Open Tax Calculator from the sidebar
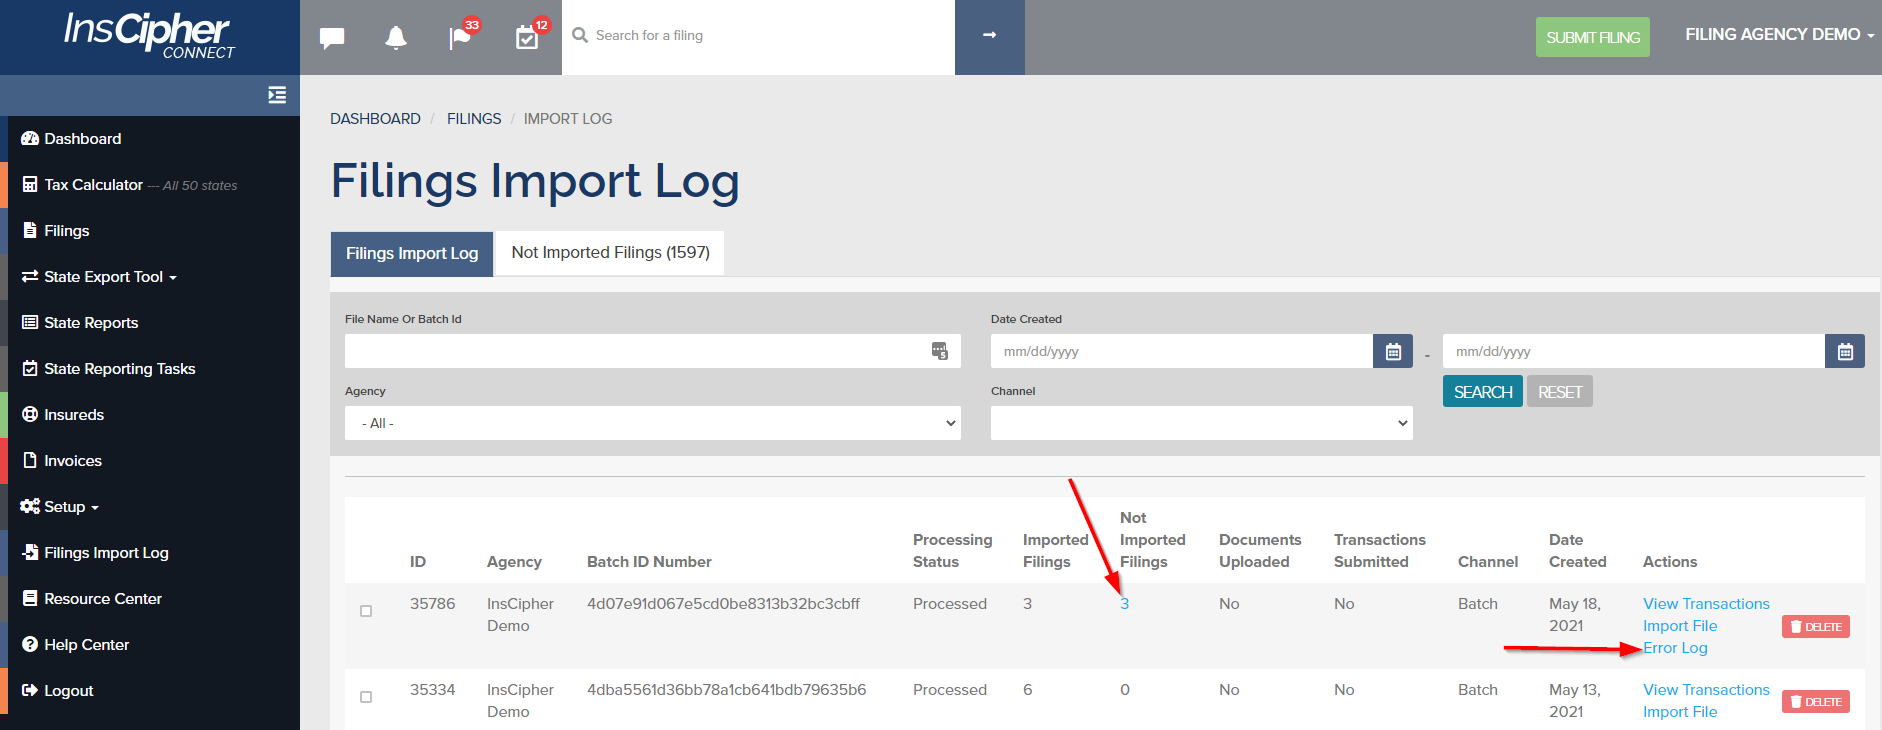The width and height of the screenshot is (1882, 730). pyautogui.click(x=93, y=185)
